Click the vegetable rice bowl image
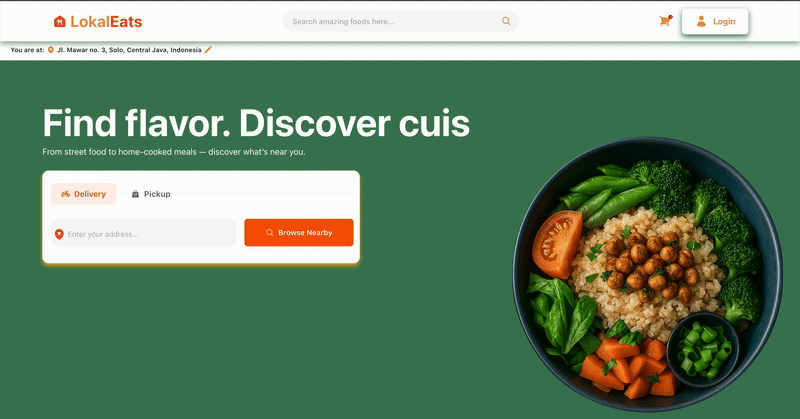 pos(647,274)
